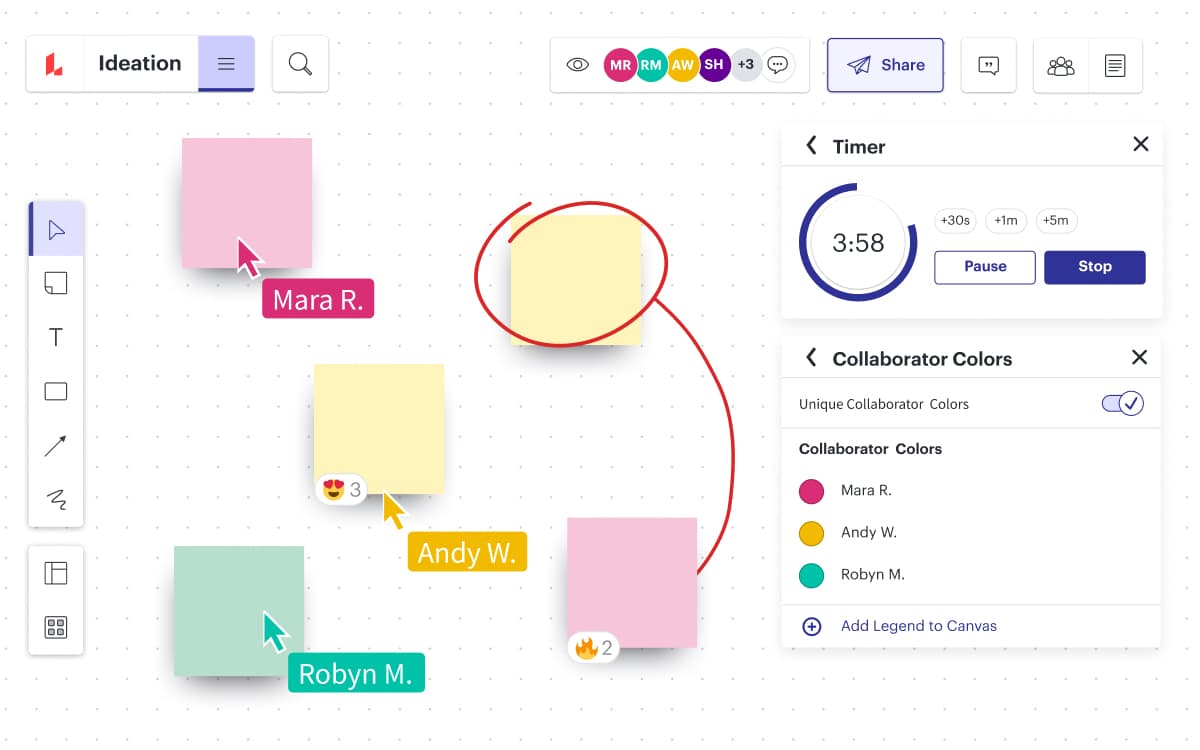Click Add Legend to Canvas

tap(919, 626)
